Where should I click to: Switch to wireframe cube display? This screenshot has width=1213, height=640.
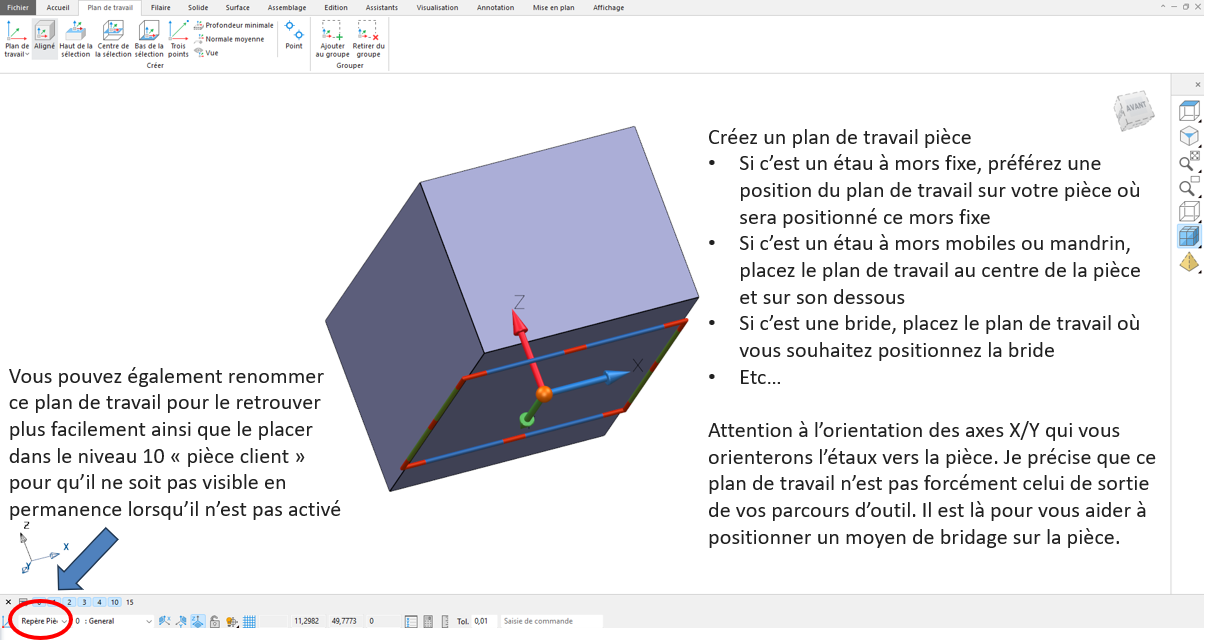point(1189,212)
